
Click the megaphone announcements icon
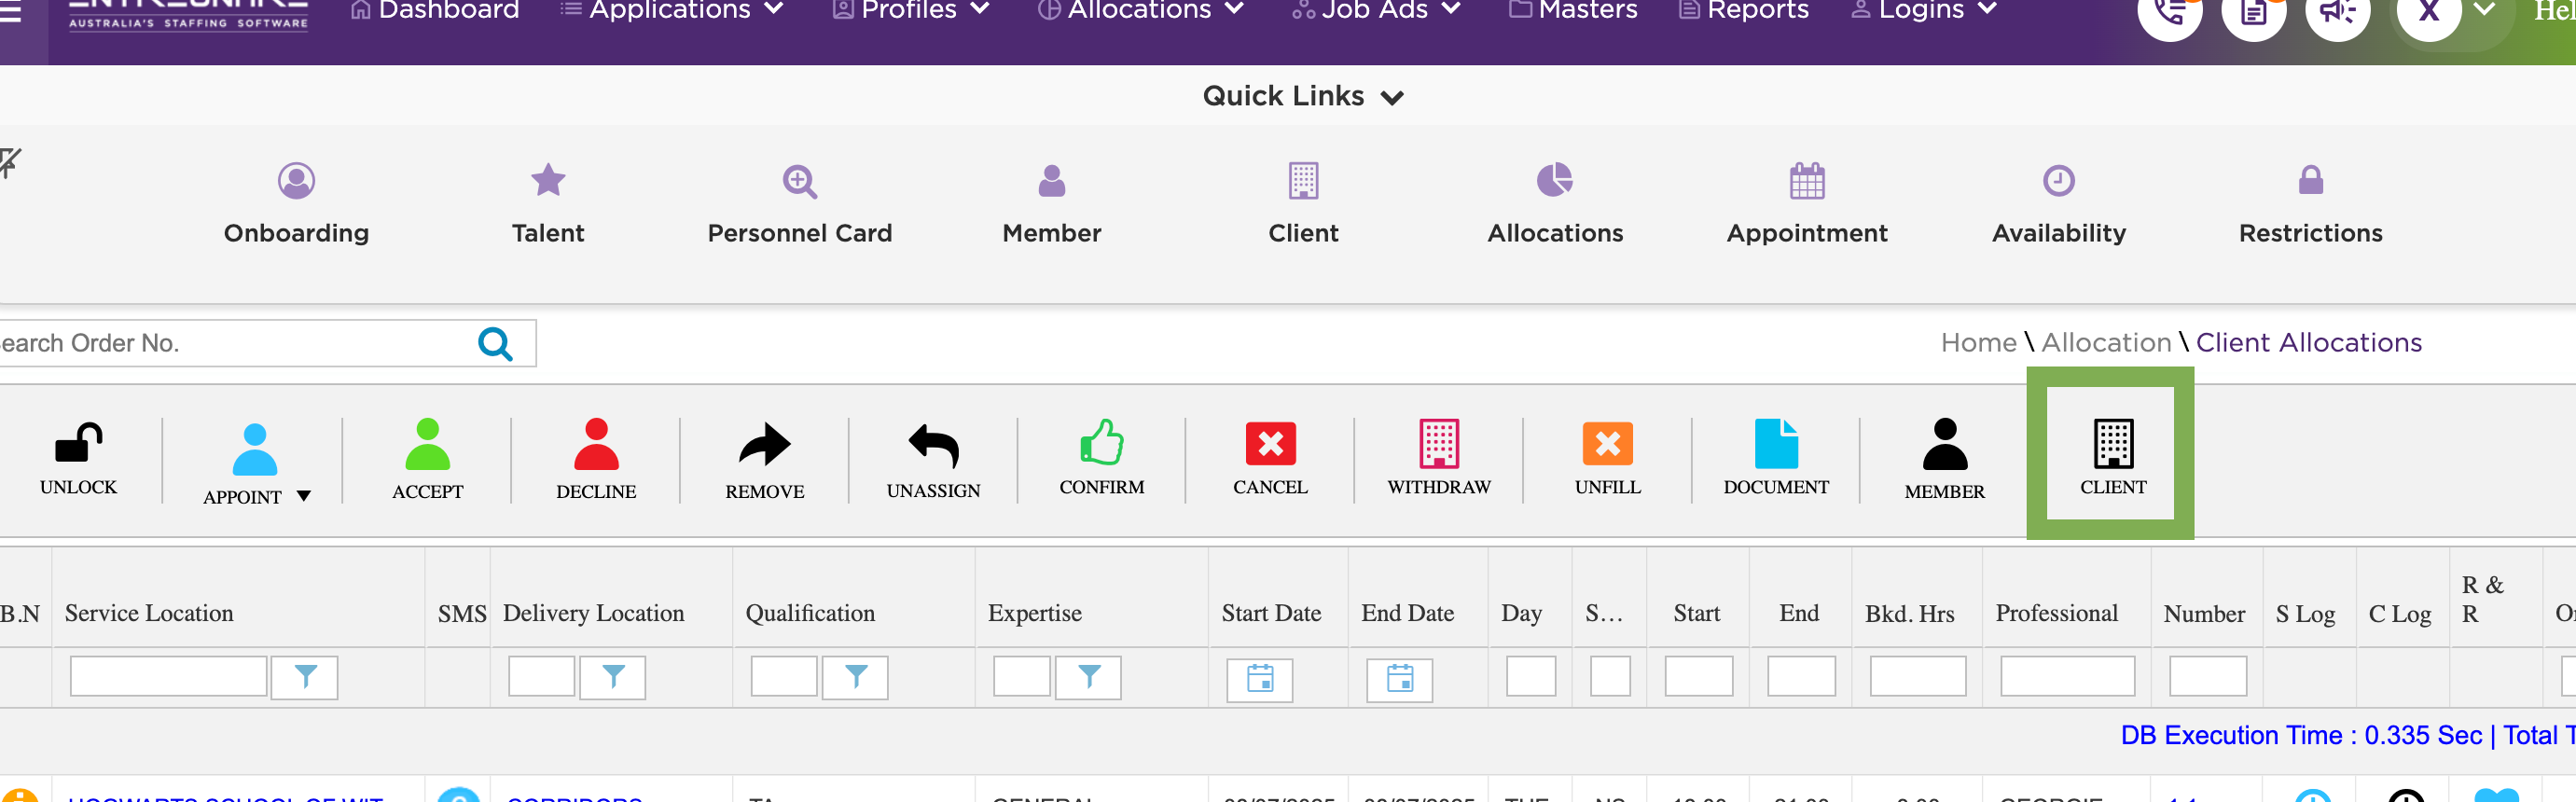coord(2337,12)
